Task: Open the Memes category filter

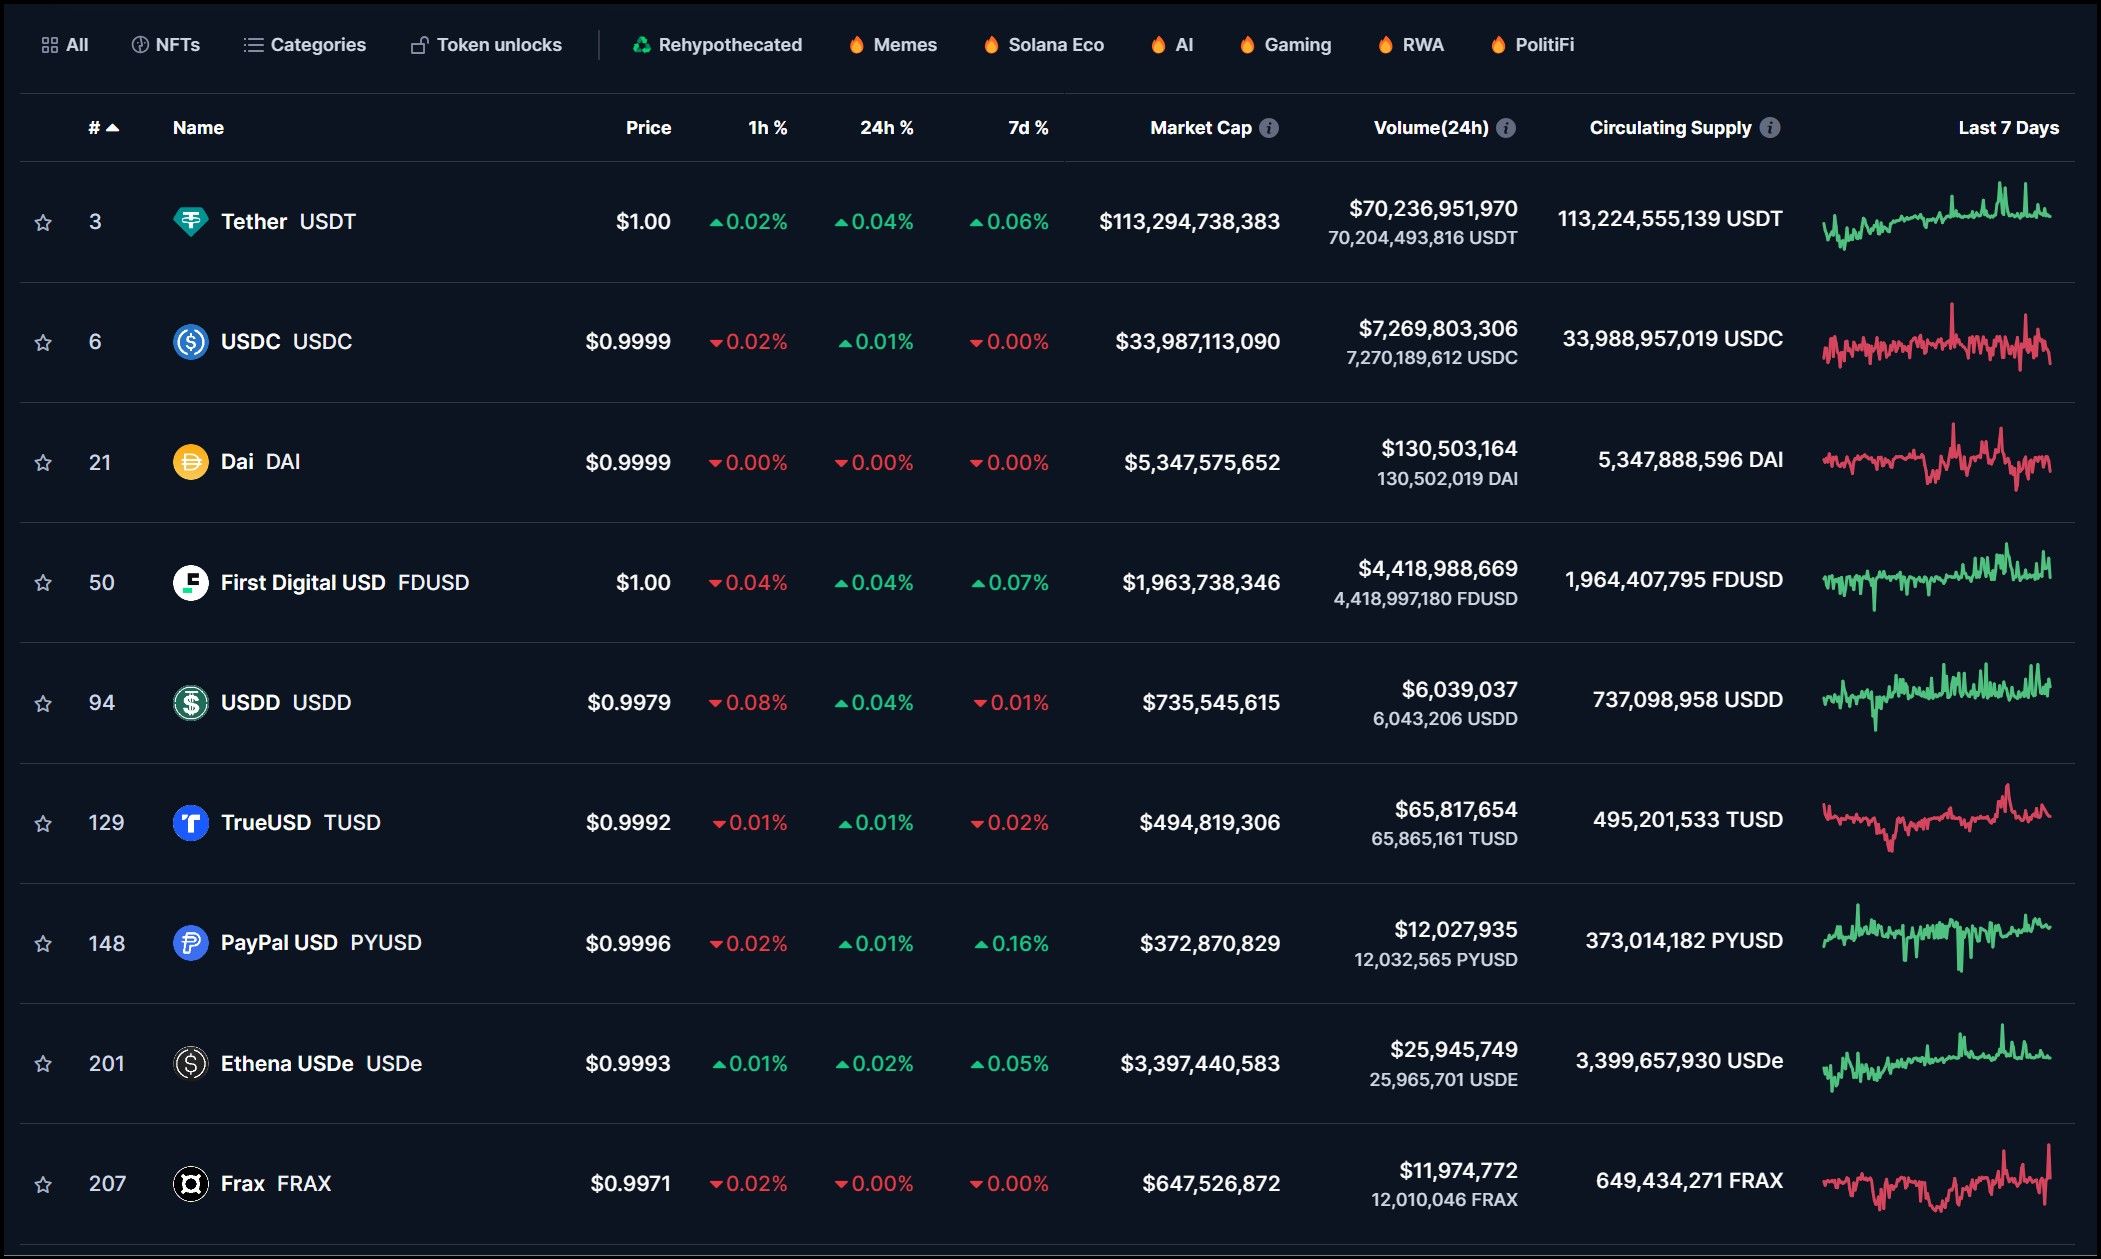Action: pyautogui.click(x=893, y=45)
